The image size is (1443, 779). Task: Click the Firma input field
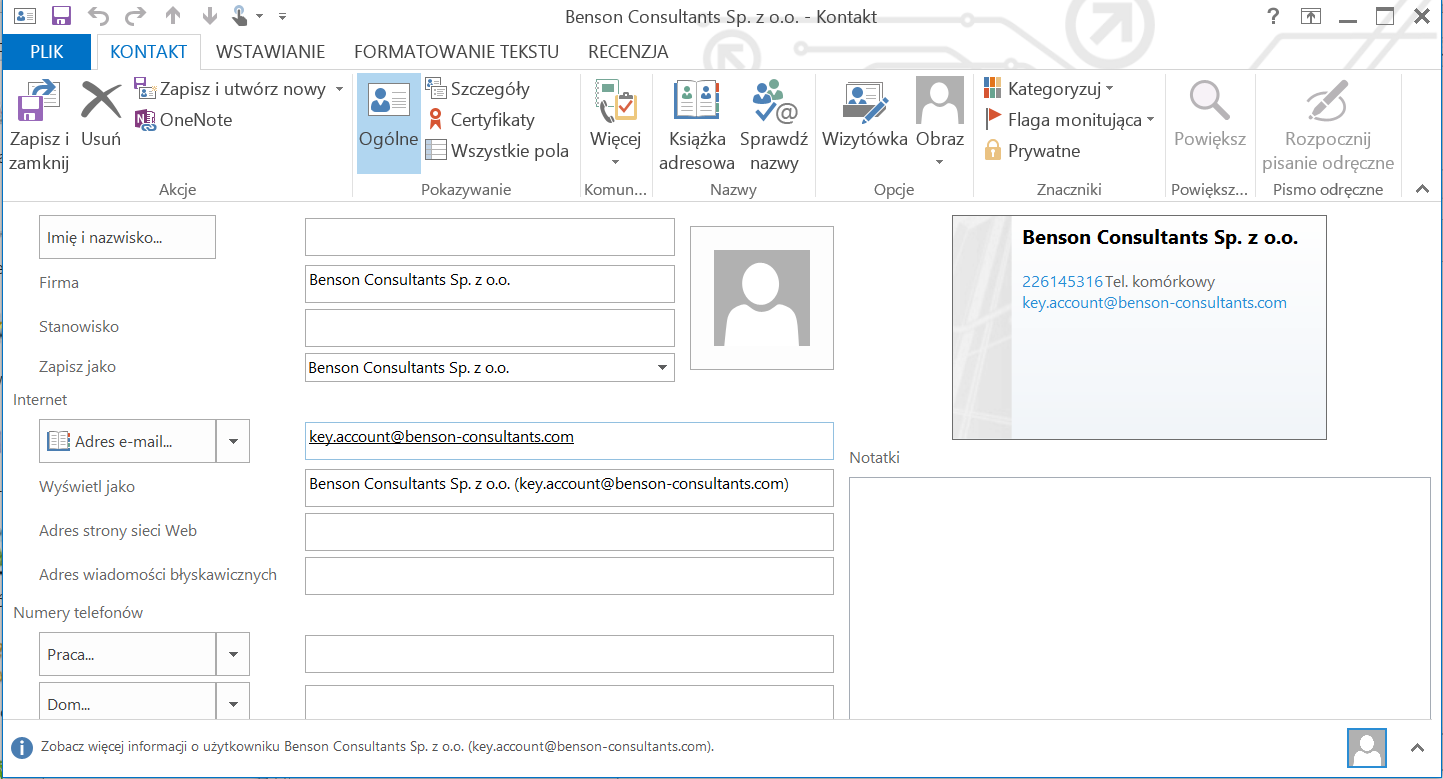490,284
